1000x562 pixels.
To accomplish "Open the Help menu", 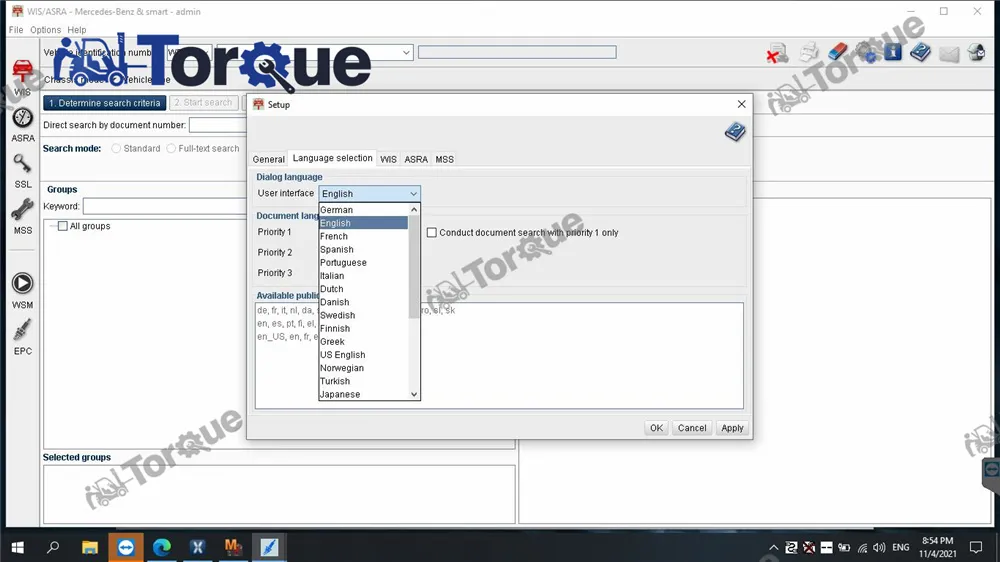I will tap(77, 30).
